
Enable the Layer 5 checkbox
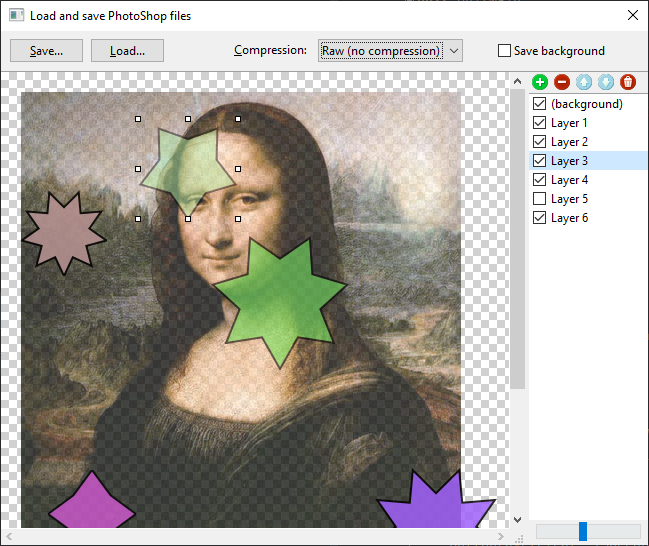pyautogui.click(x=539, y=199)
